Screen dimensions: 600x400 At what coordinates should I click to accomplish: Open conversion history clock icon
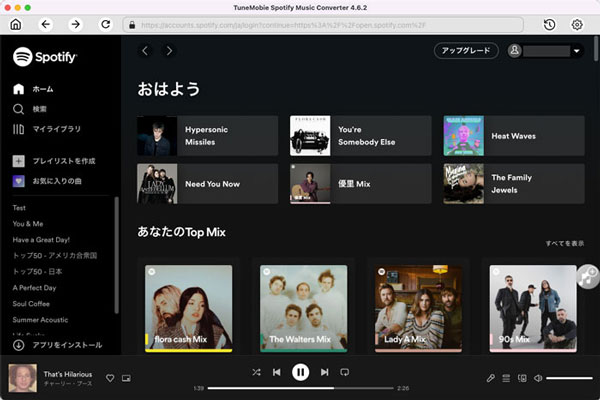(549, 25)
